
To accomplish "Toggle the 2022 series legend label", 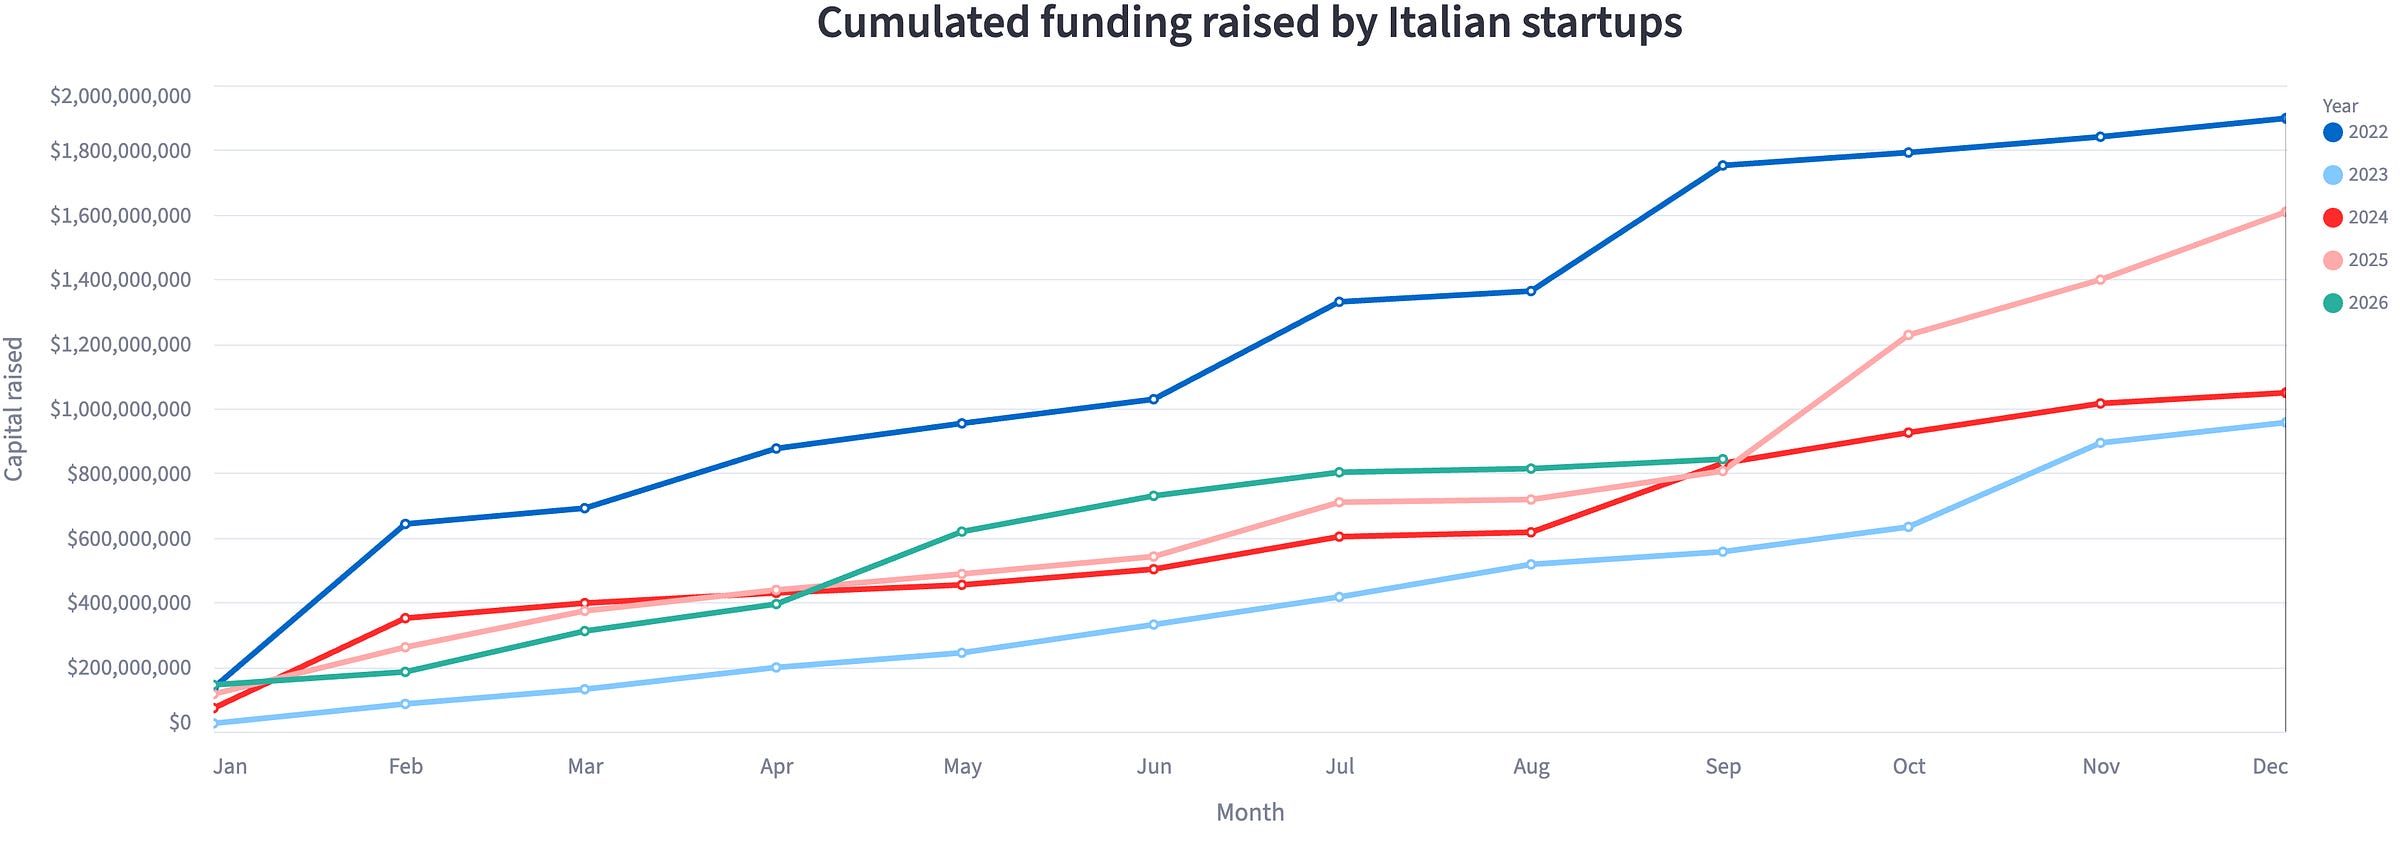I will (2368, 132).
